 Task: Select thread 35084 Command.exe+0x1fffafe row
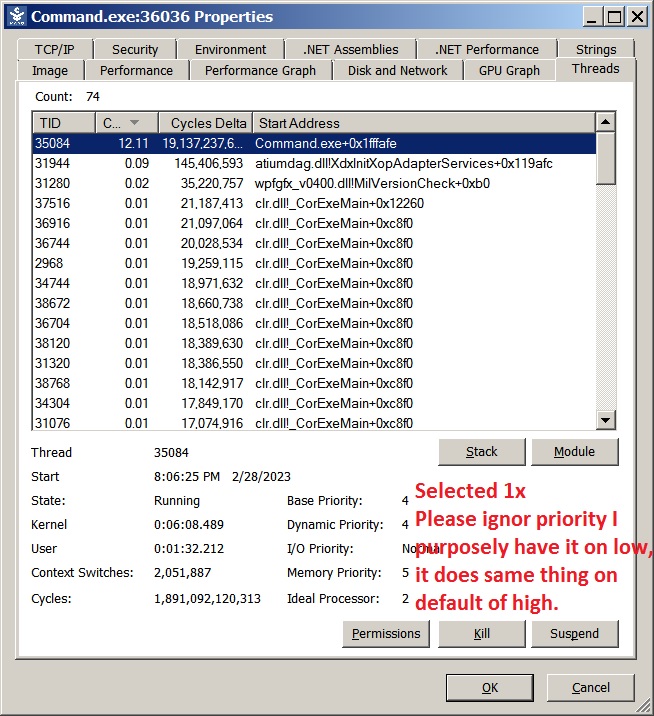click(314, 143)
